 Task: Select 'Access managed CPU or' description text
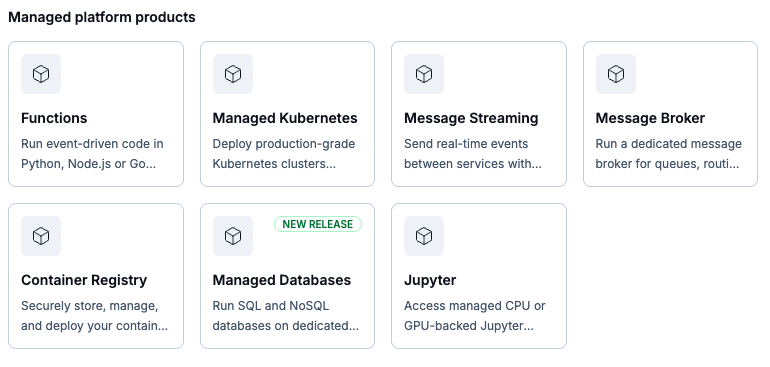pos(475,306)
